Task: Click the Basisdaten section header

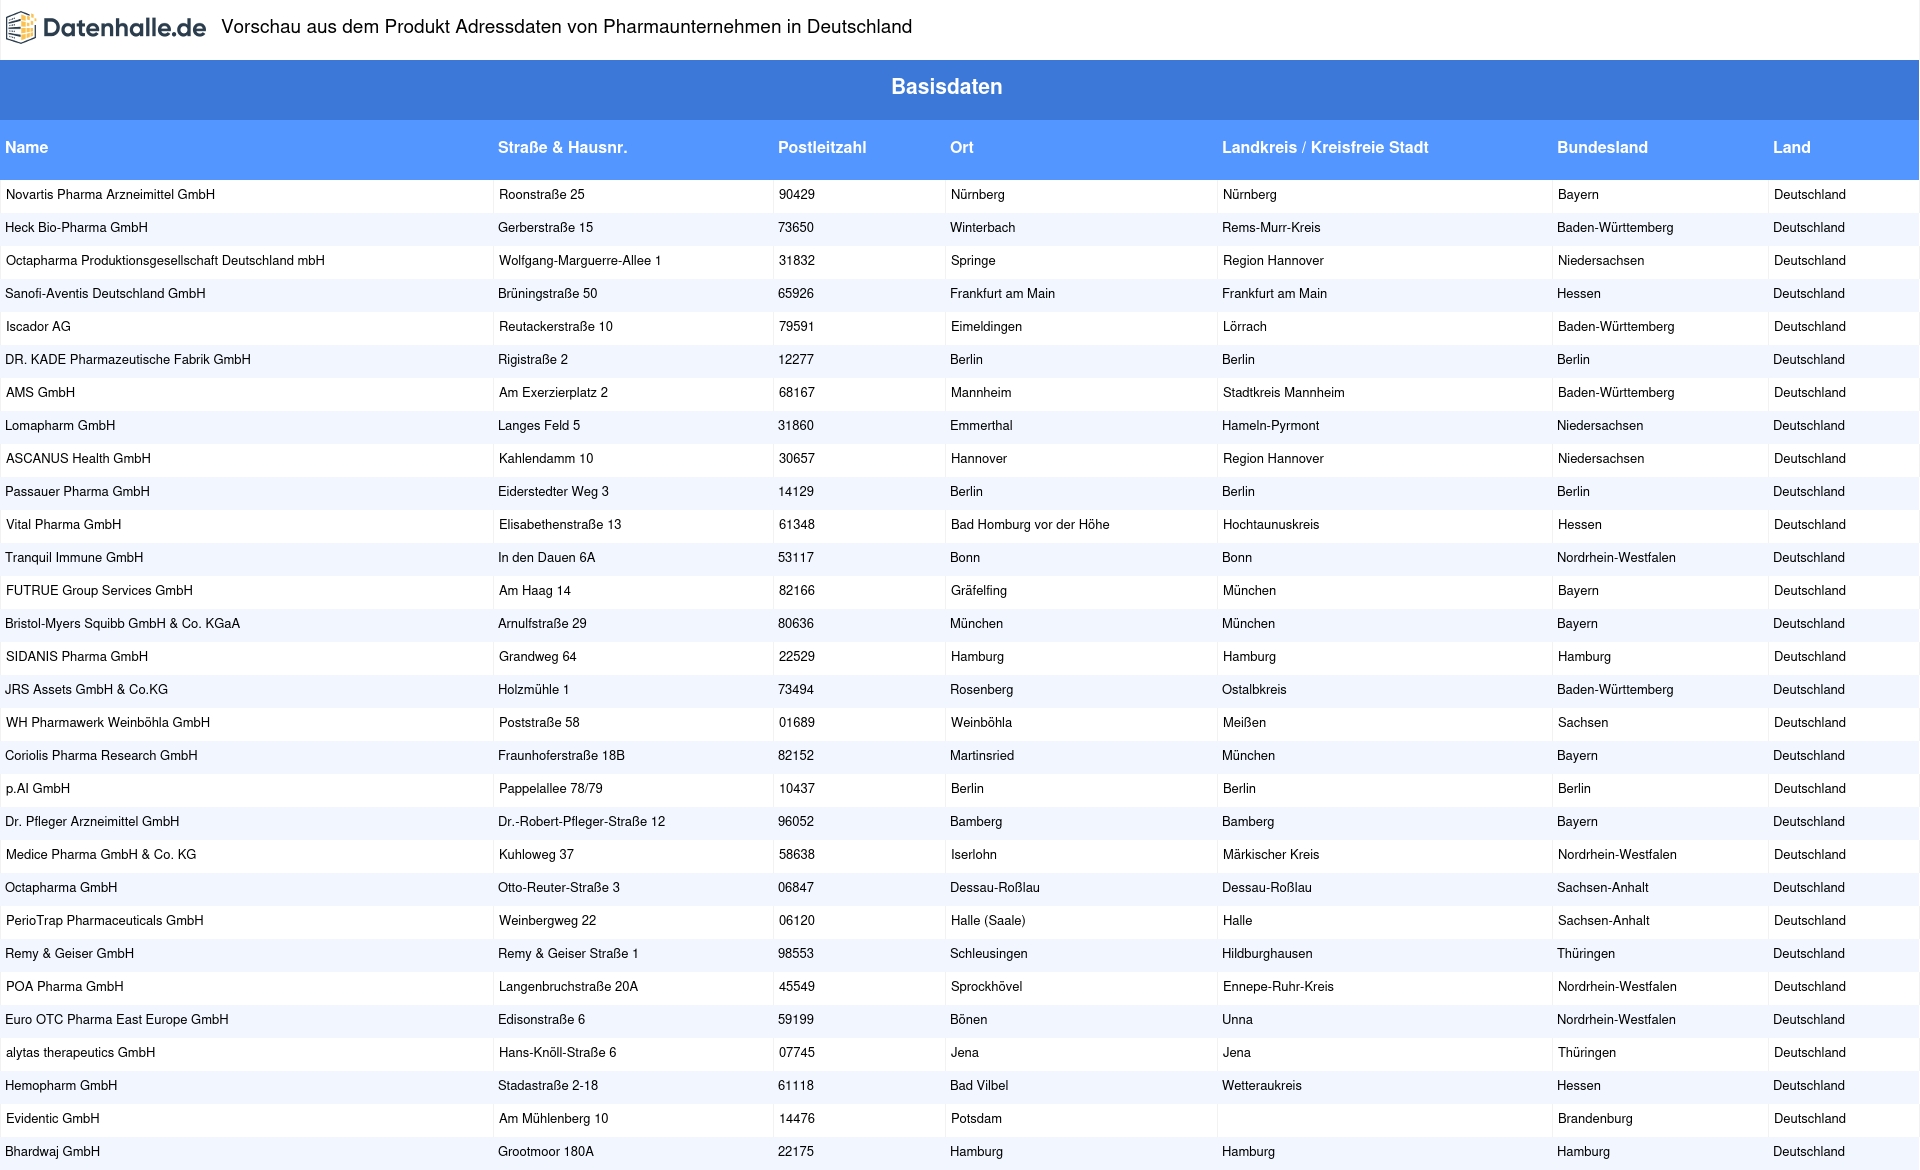Action: click(x=947, y=87)
